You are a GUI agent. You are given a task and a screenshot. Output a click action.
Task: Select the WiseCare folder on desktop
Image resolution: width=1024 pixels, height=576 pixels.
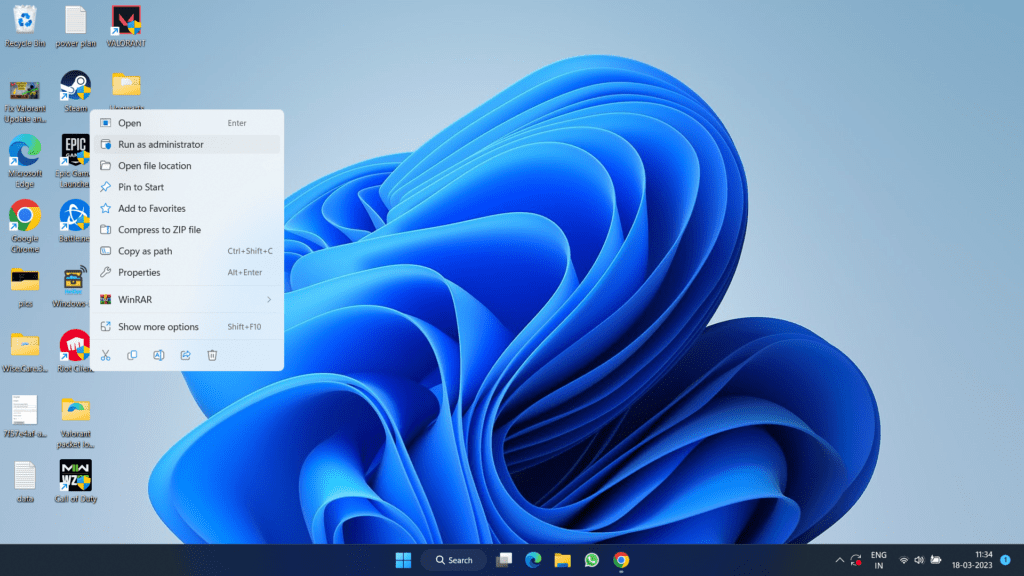coord(25,353)
